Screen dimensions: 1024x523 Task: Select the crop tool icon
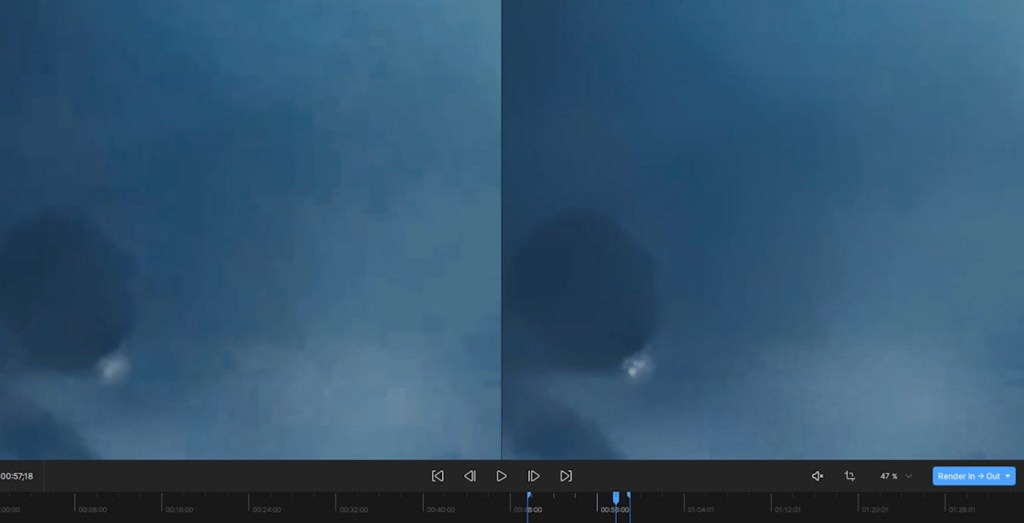coord(849,476)
